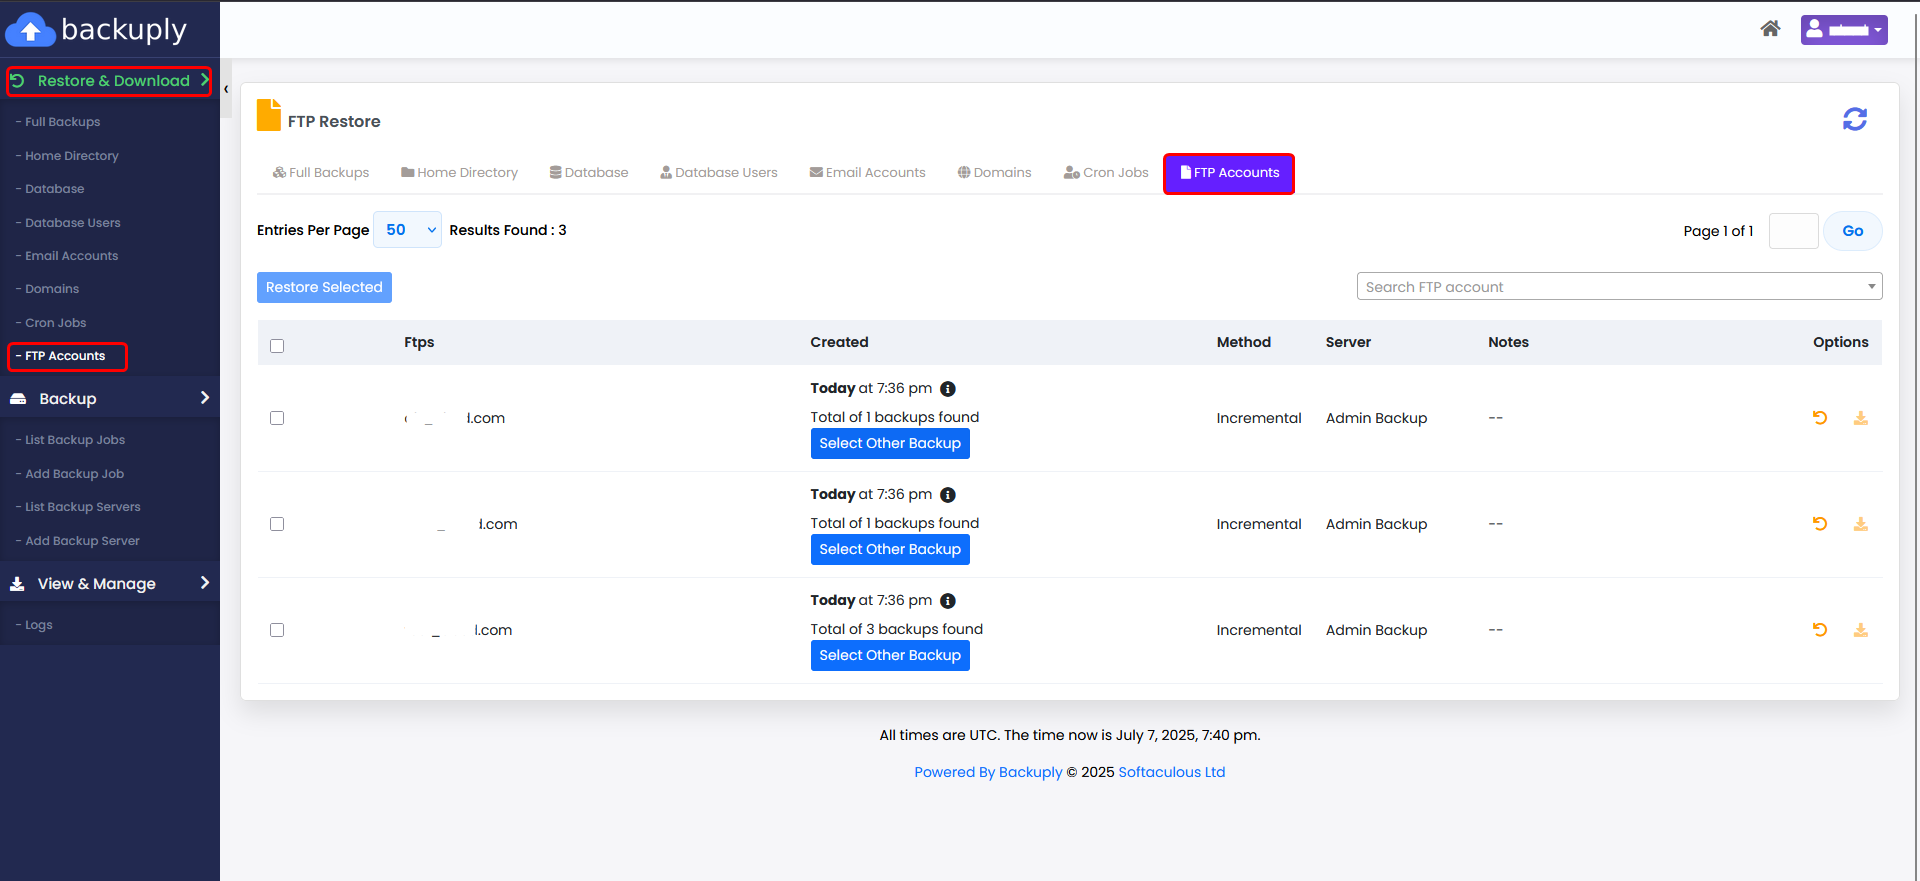
Task: Click info icon beside third row's created time
Action: point(948,601)
